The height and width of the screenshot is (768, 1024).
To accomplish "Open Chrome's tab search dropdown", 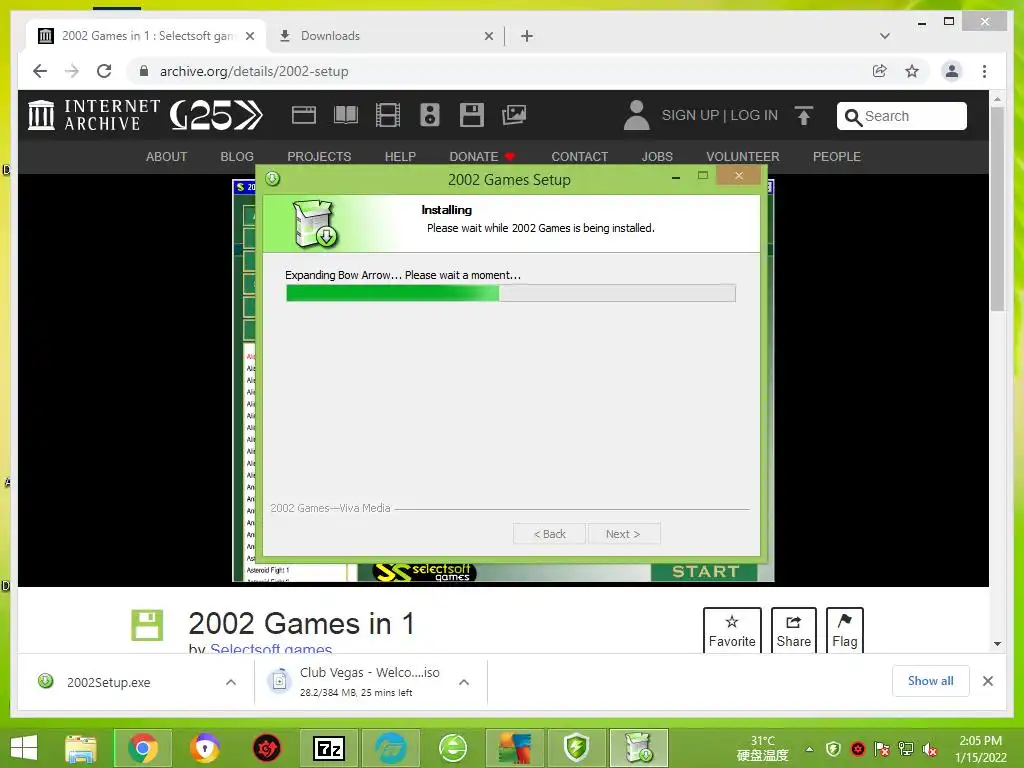I will (x=884, y=36).
